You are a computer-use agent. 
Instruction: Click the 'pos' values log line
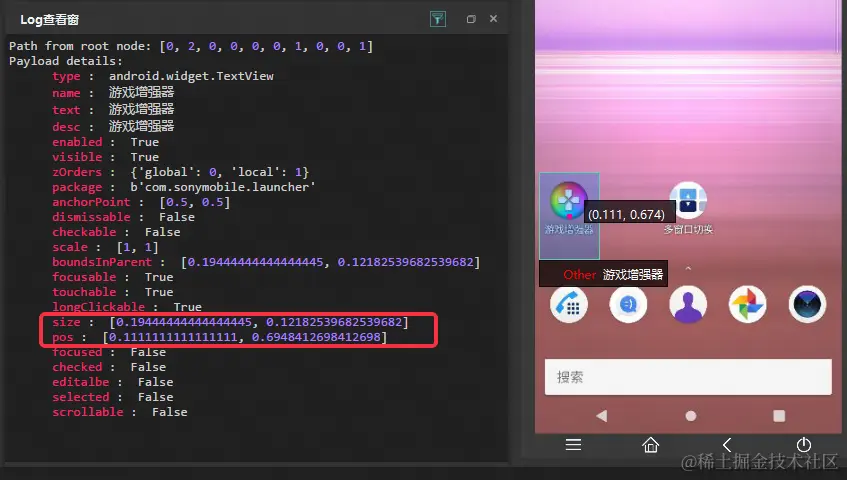click(219, 337)
